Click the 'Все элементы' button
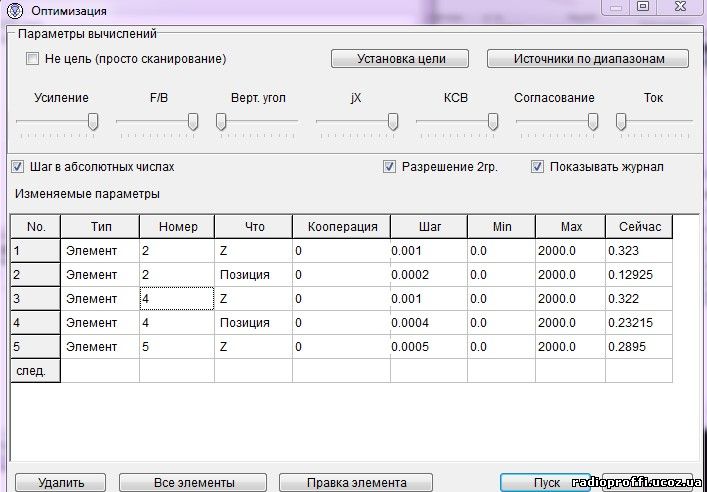707x492 pixels. (x=193, y=483)
